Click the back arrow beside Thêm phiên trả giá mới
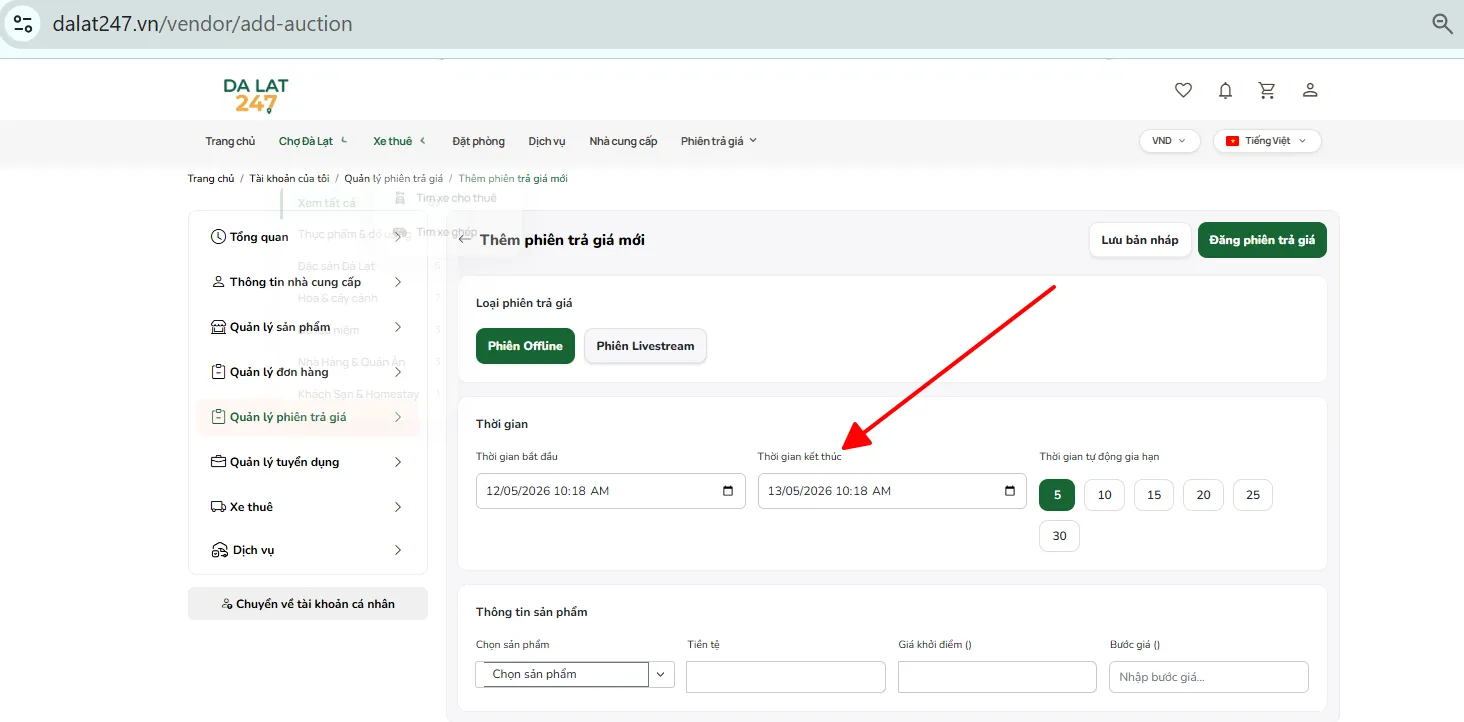 pyautogui.click(x=465, y=240)
